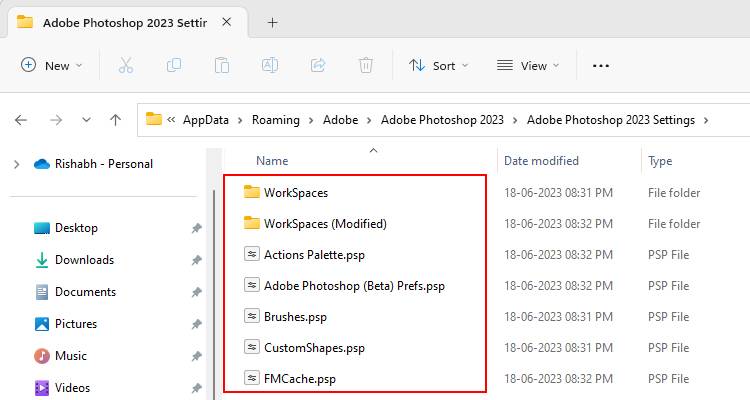Screen dimensions: 750x400
Task: Click the Paste clipboard icon
Action: click(222, 65)
